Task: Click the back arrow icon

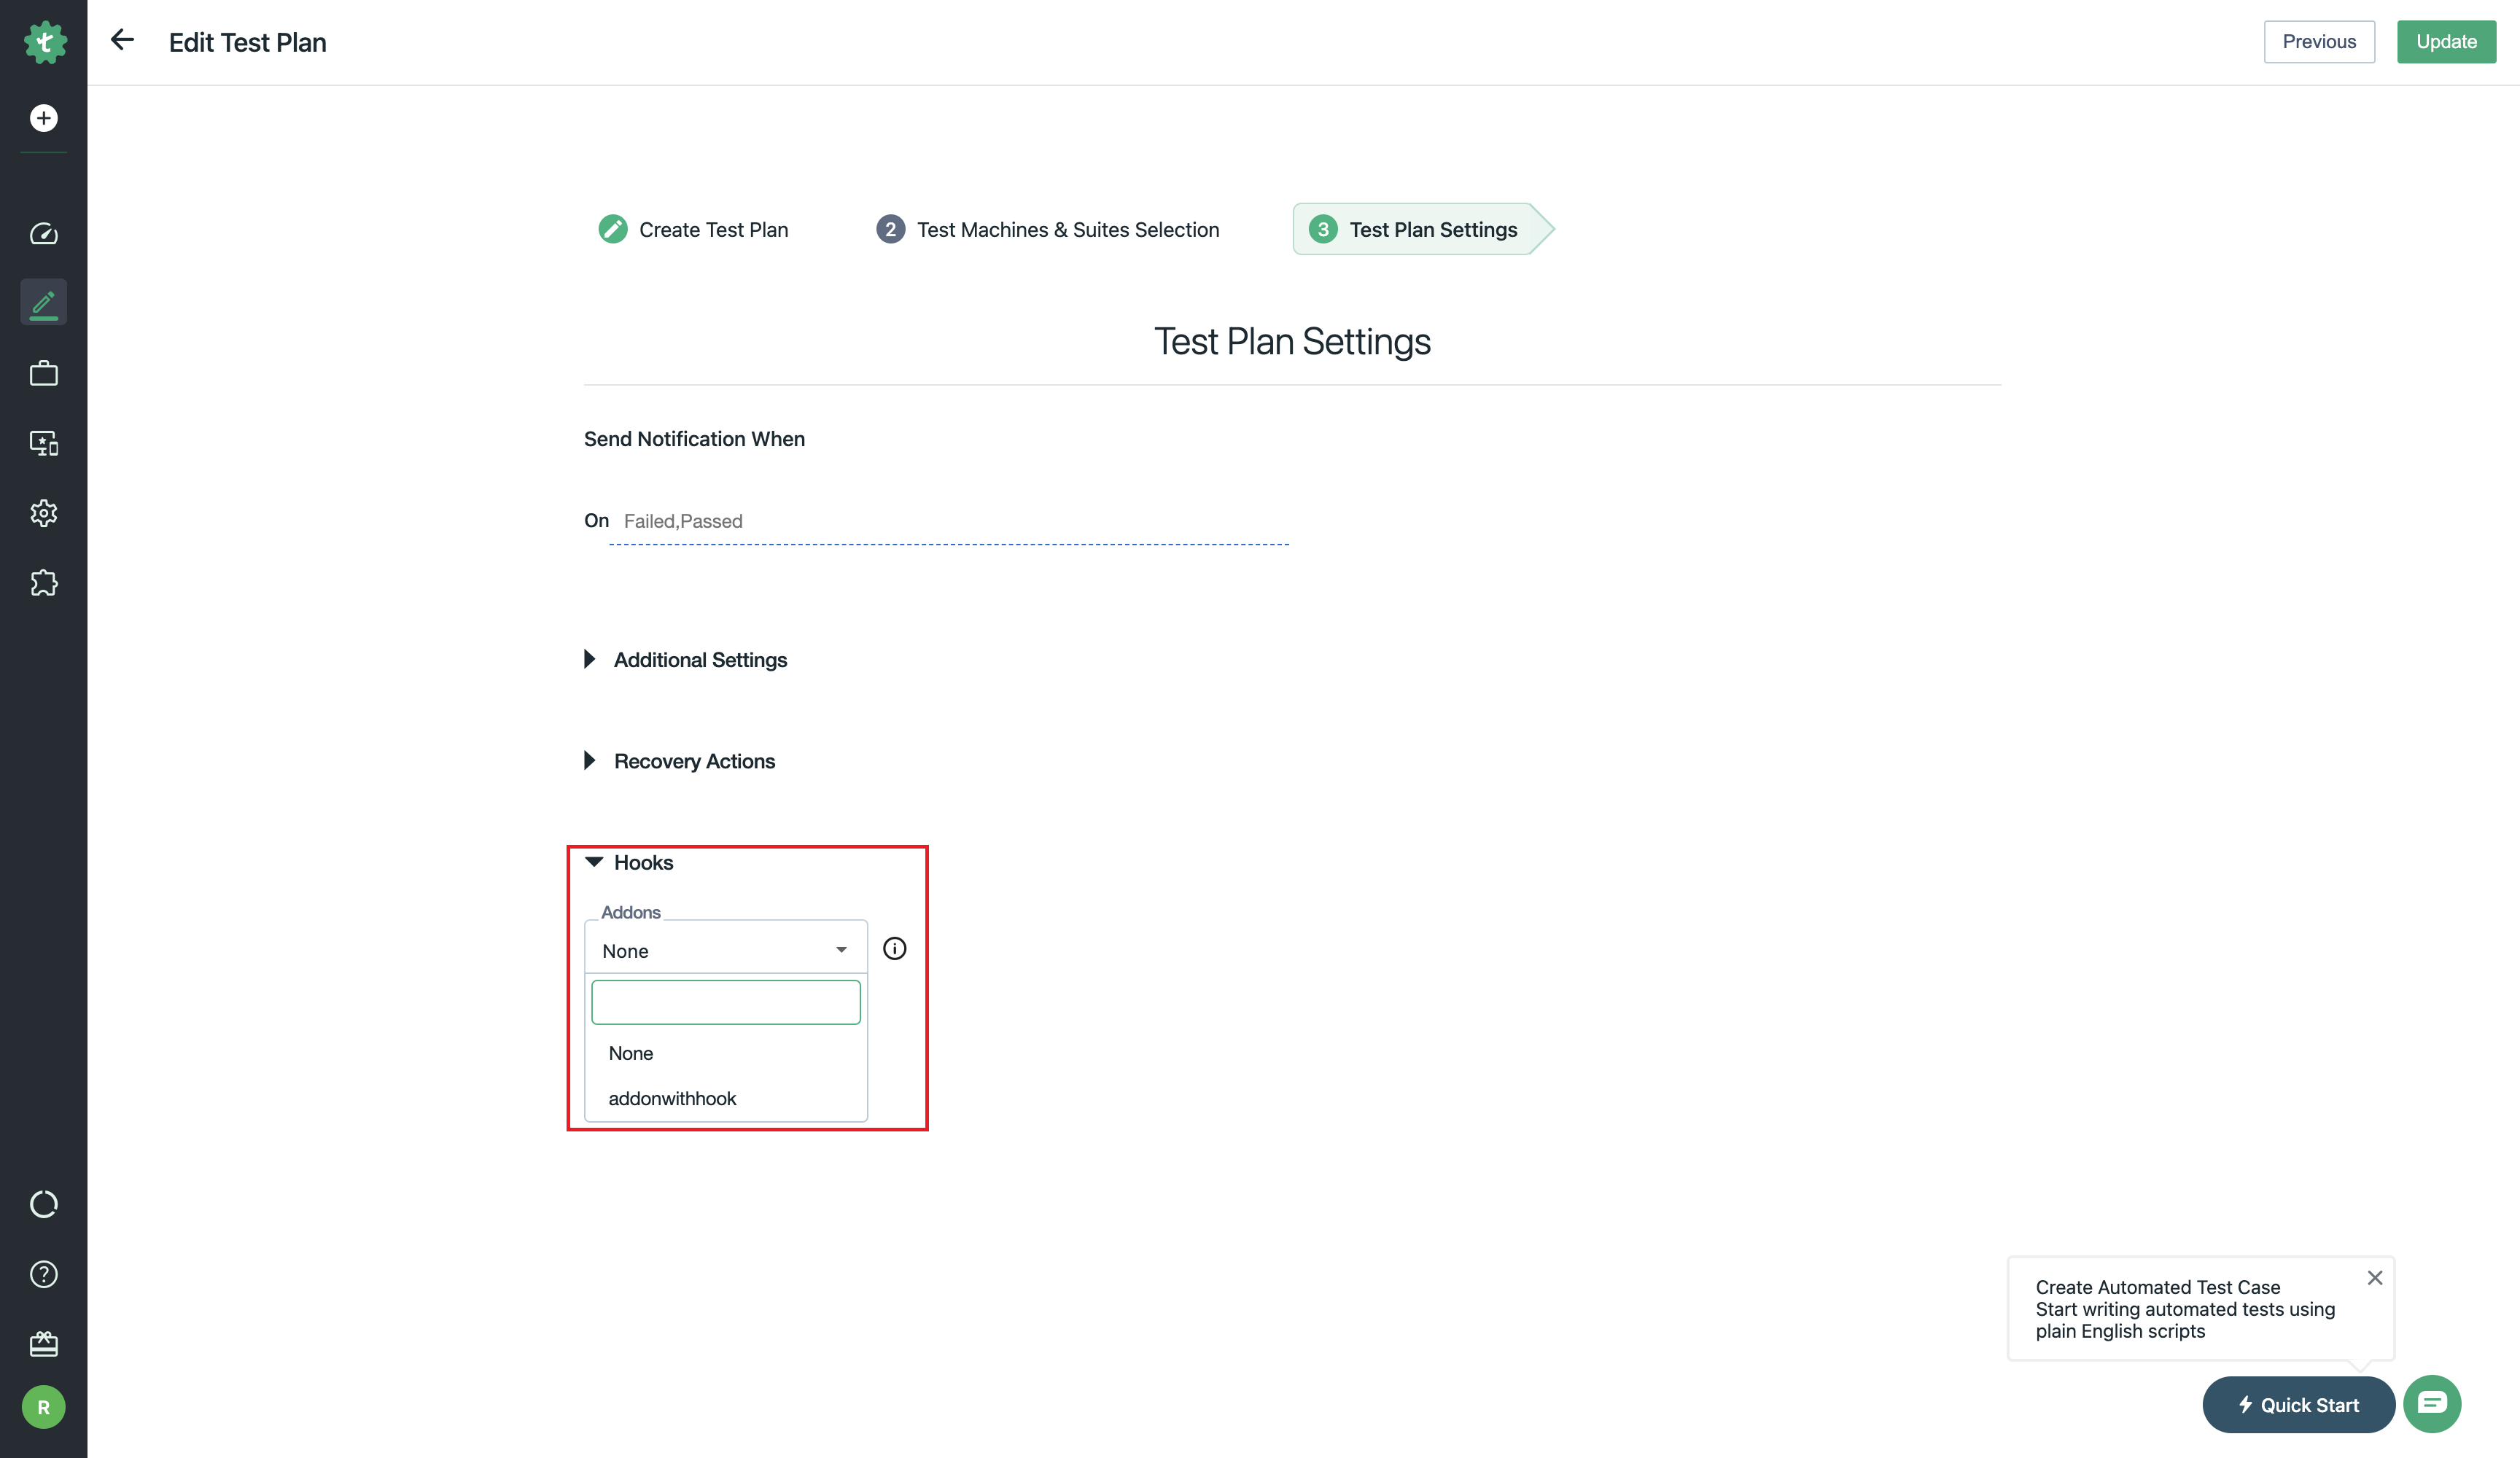Action: pyautogui.click(x=122, y=40)
